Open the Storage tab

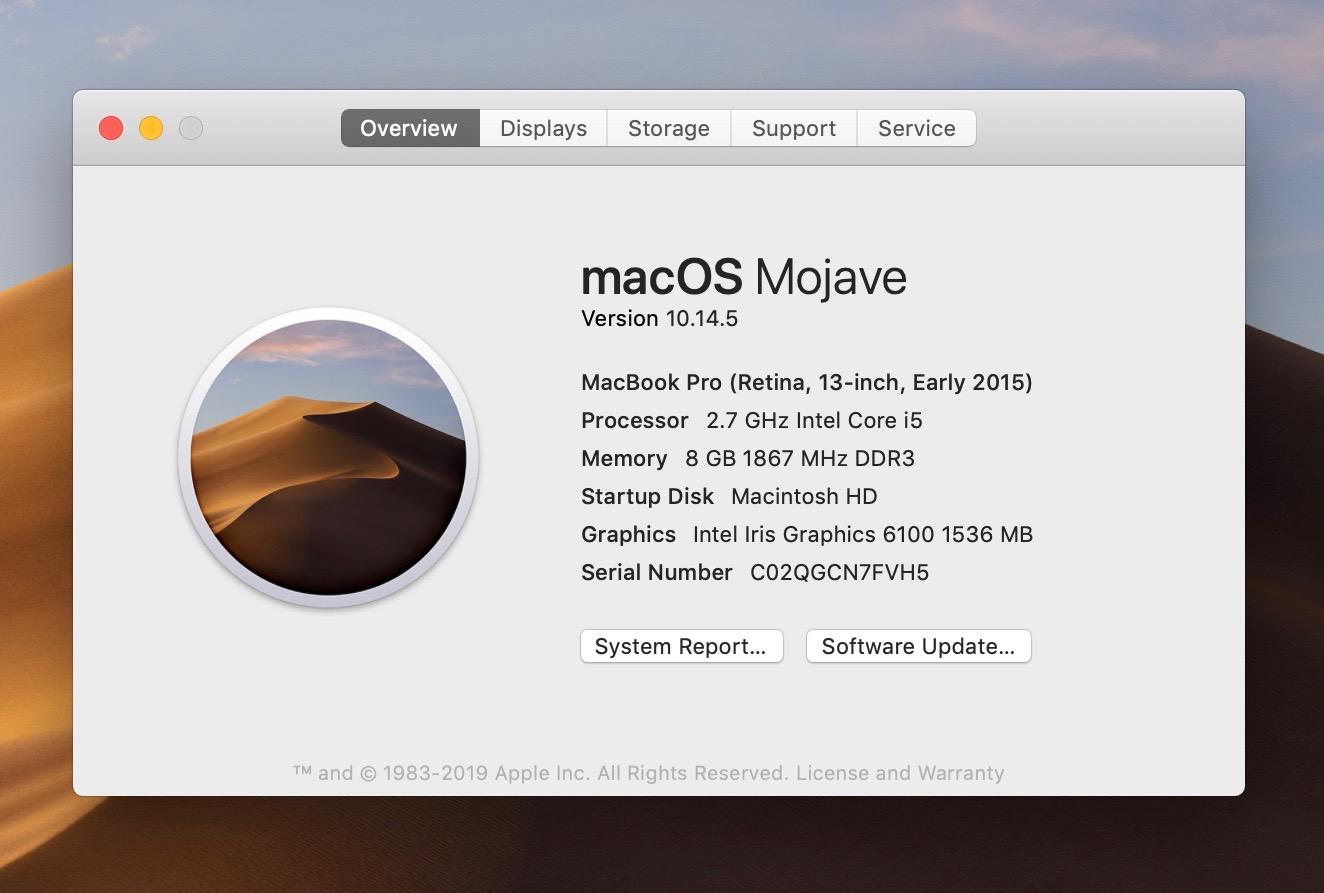point(669,128)
